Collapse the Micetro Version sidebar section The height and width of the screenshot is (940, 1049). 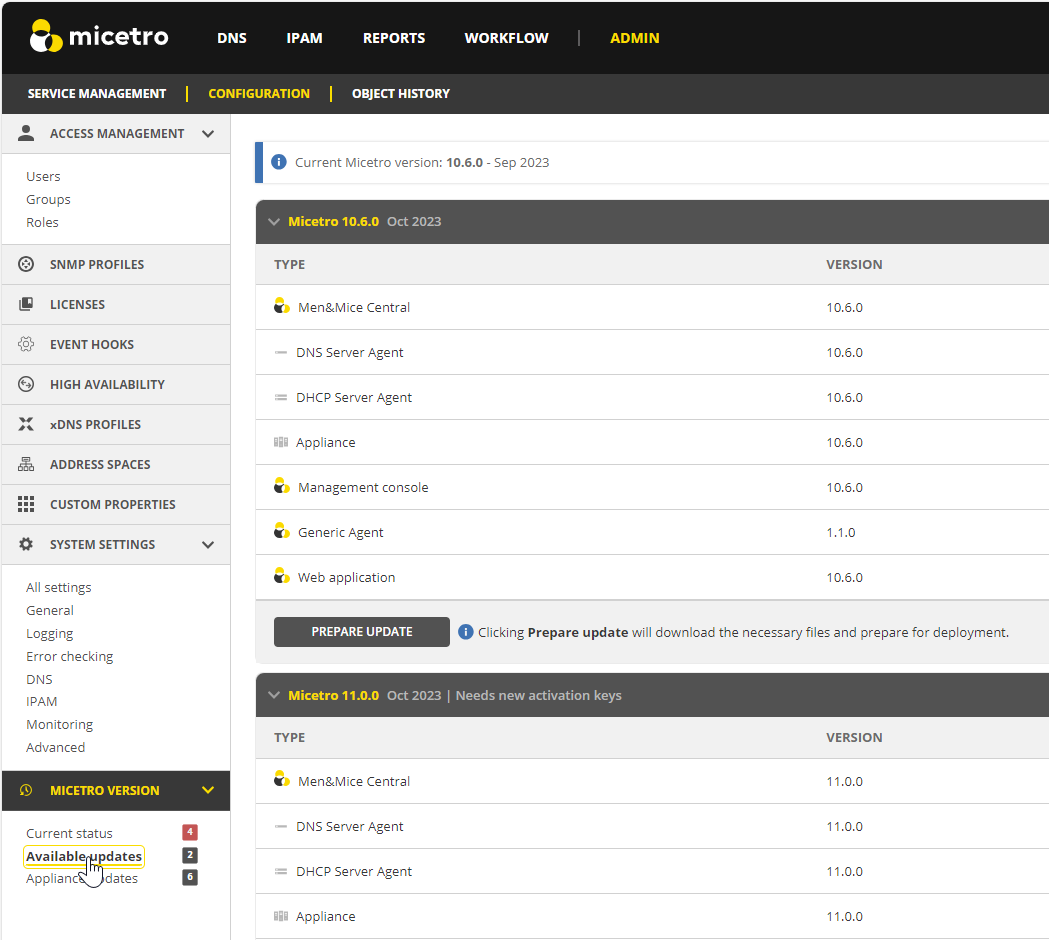point(208,790)
